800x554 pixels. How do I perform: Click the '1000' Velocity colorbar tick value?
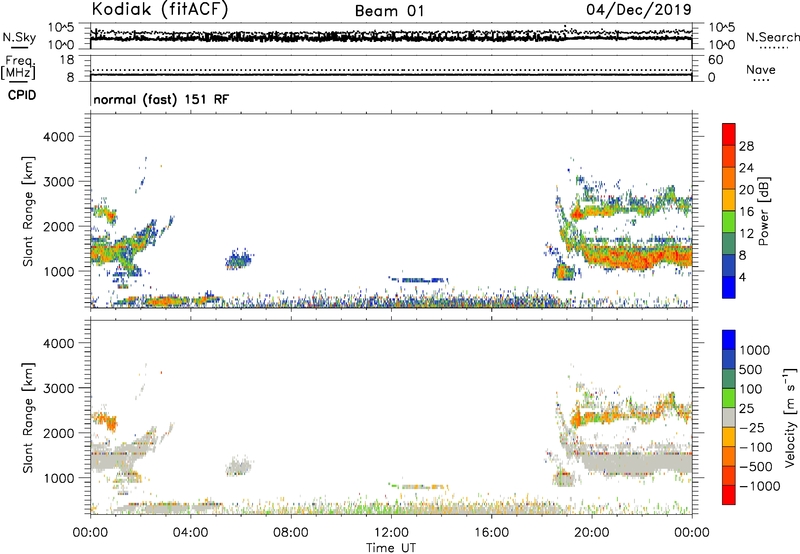[755, 350]
